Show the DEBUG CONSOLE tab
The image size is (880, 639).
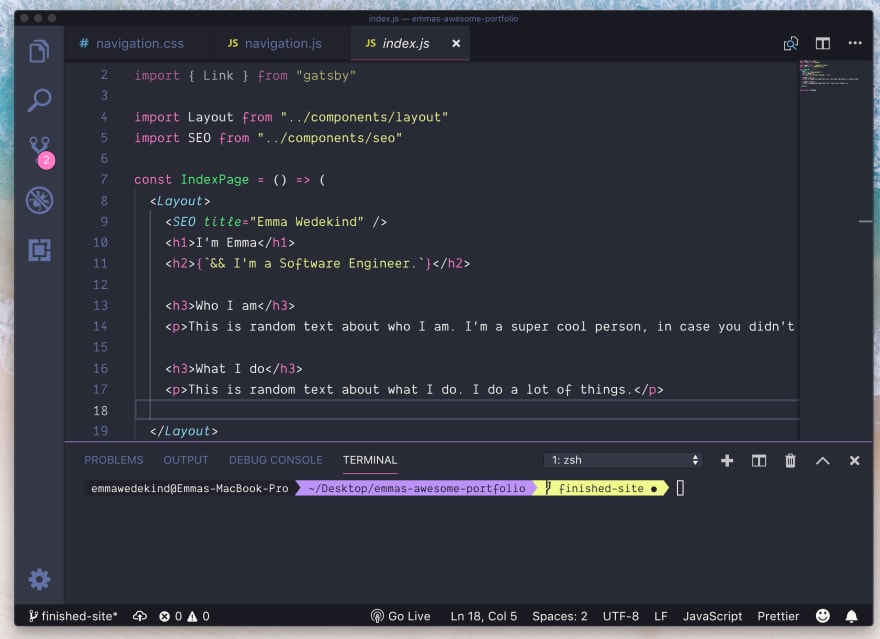click(276, 460)
